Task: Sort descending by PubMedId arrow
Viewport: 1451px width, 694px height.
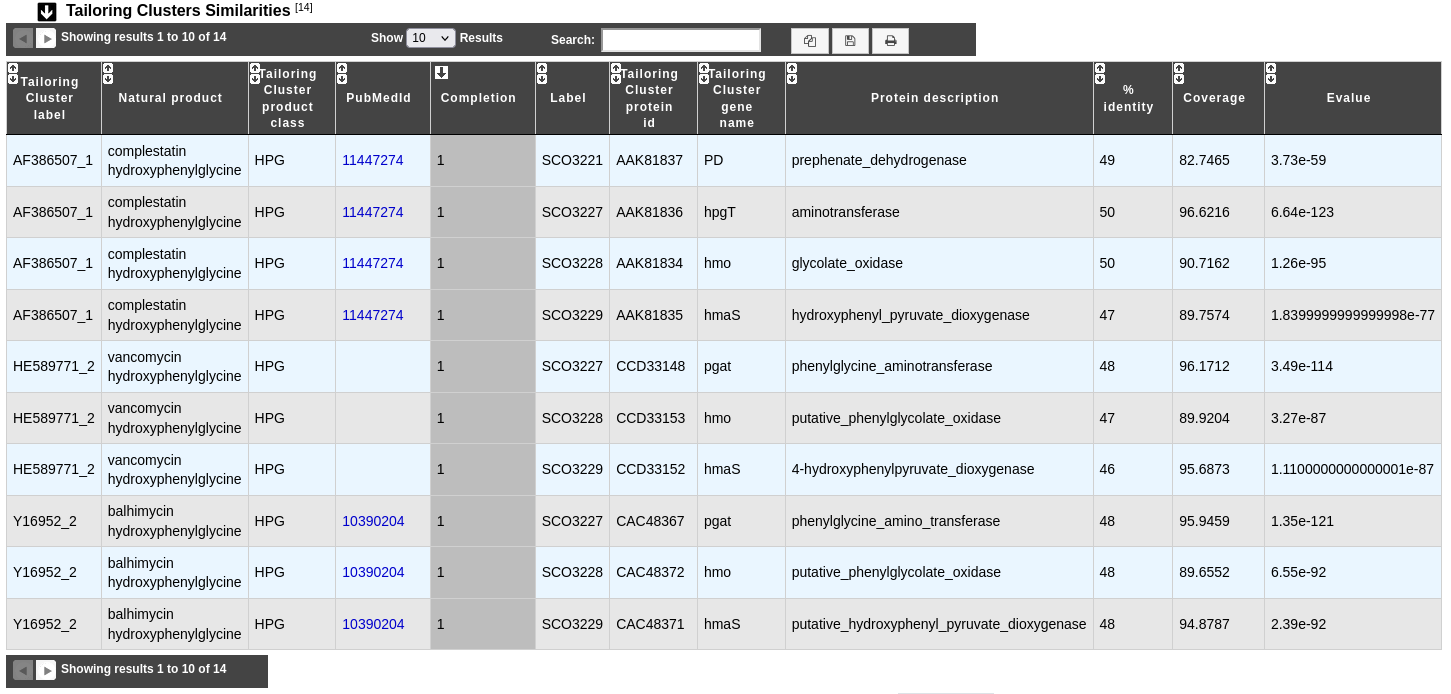Action: (342, 79)
